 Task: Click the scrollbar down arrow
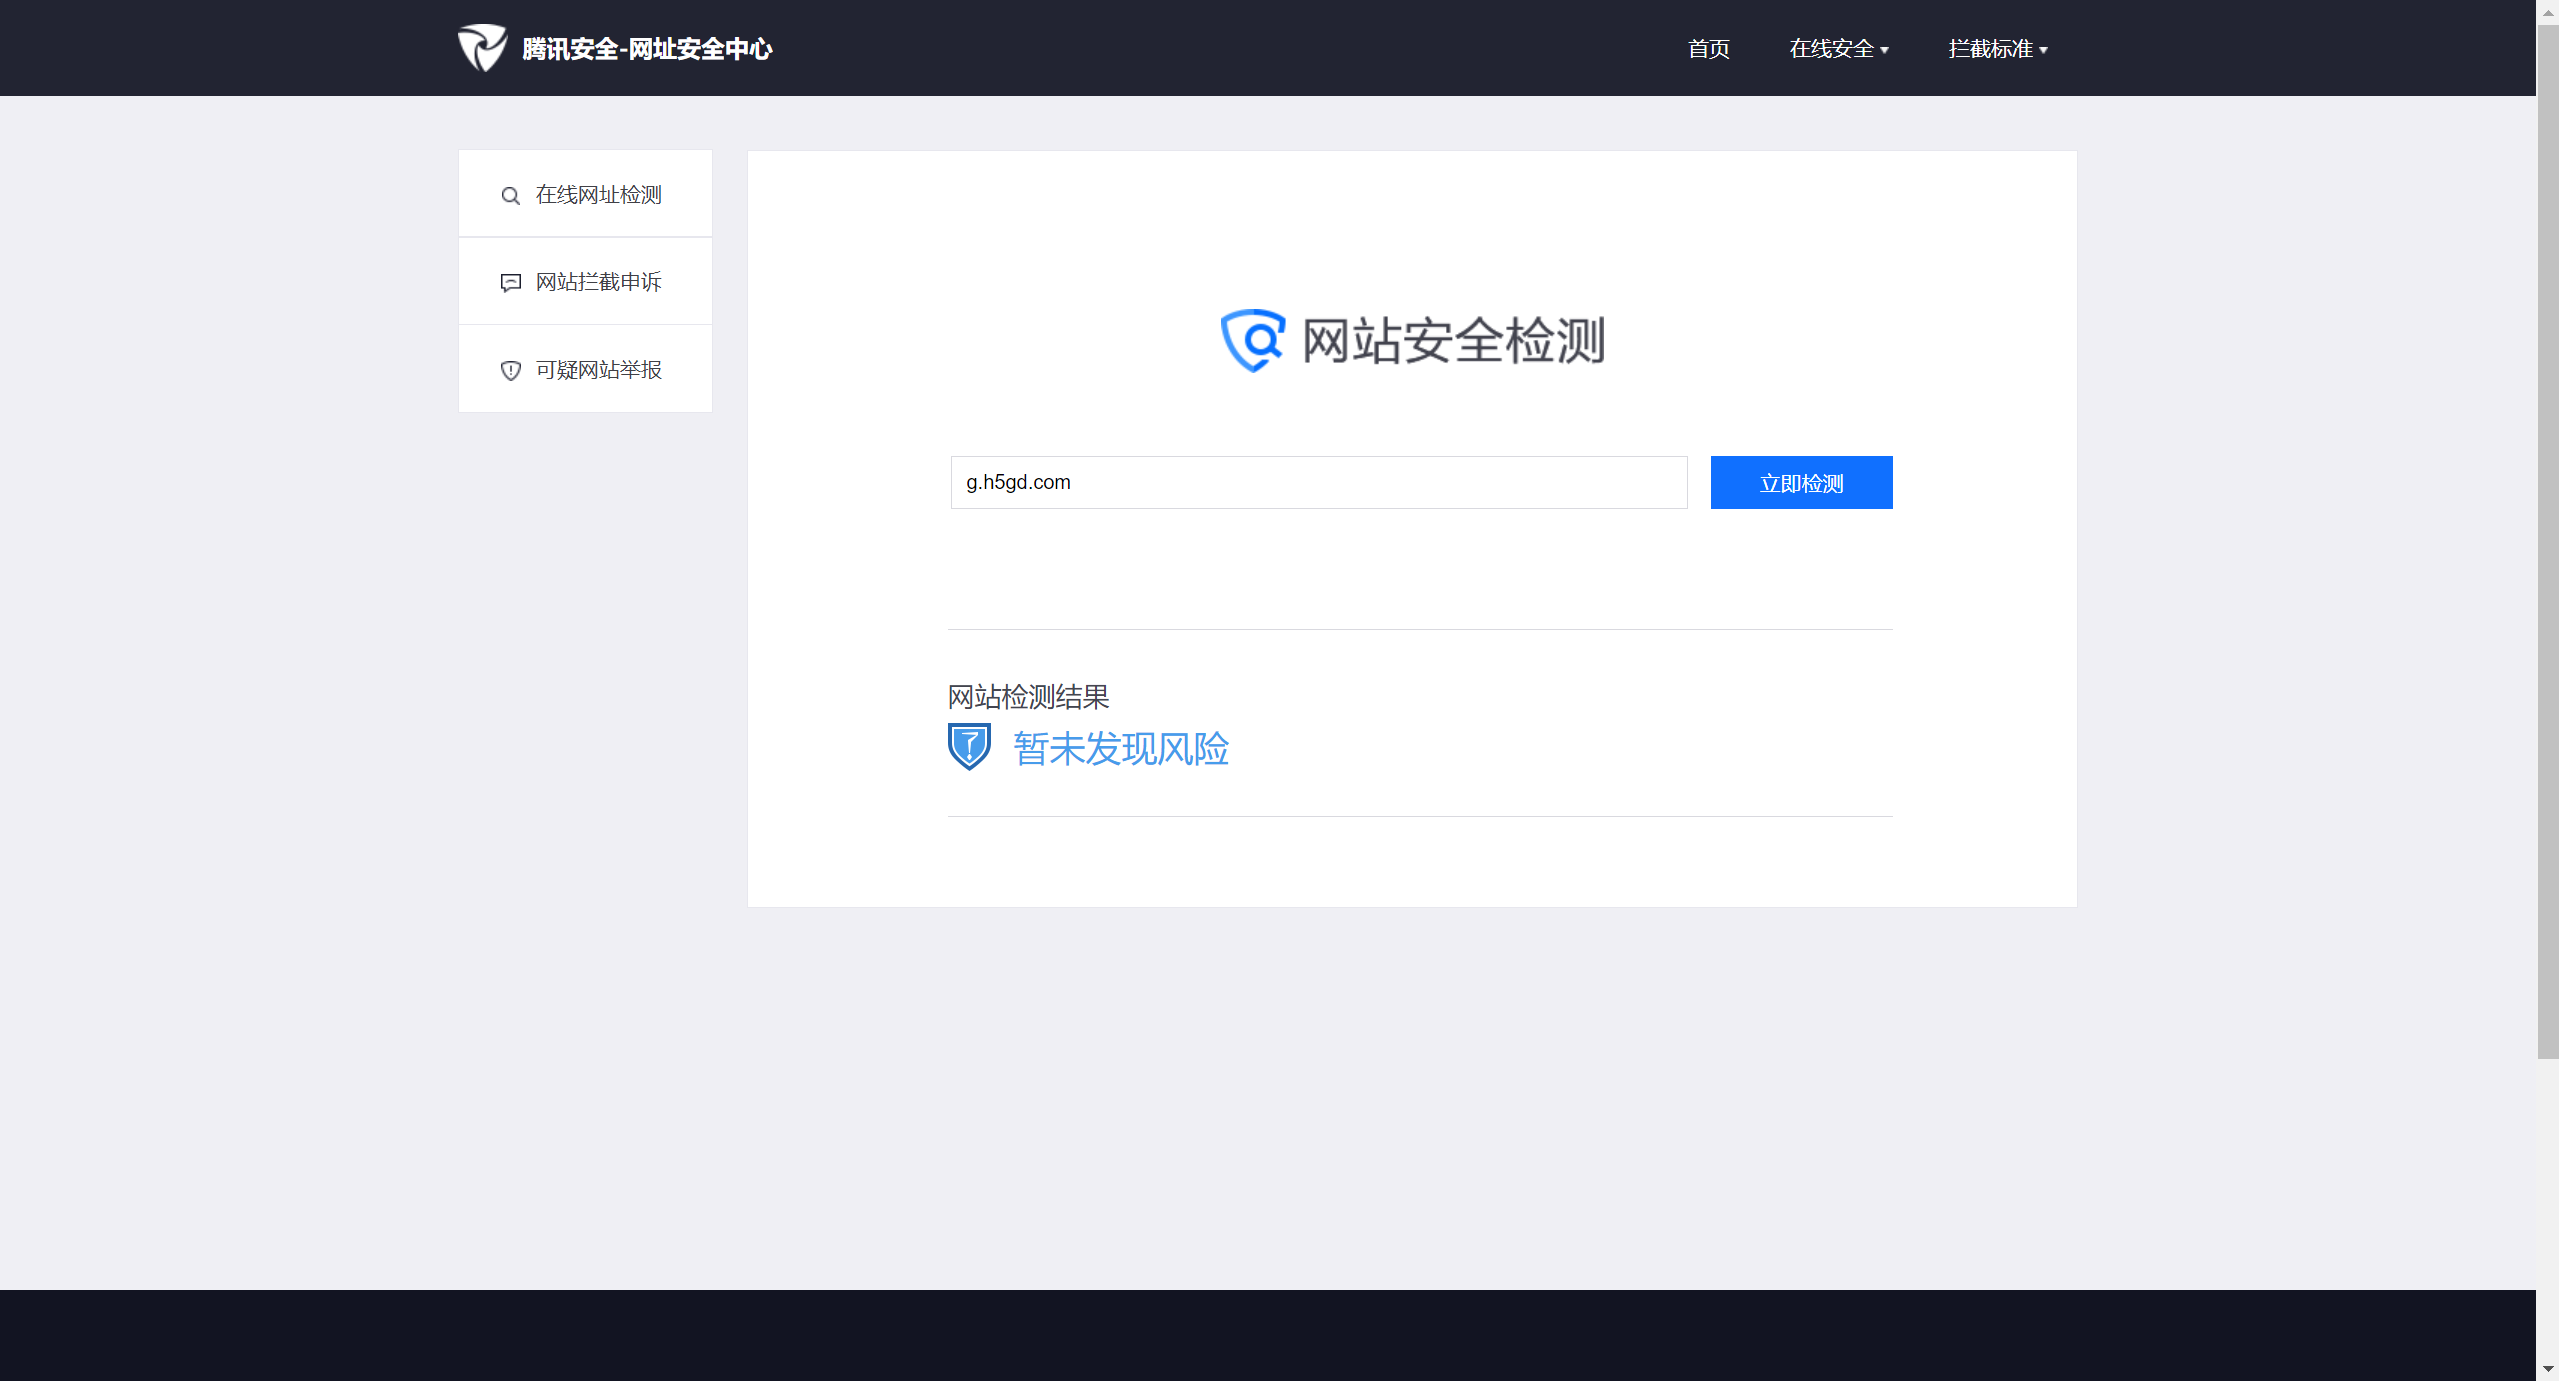[x=2547, y=1368]
